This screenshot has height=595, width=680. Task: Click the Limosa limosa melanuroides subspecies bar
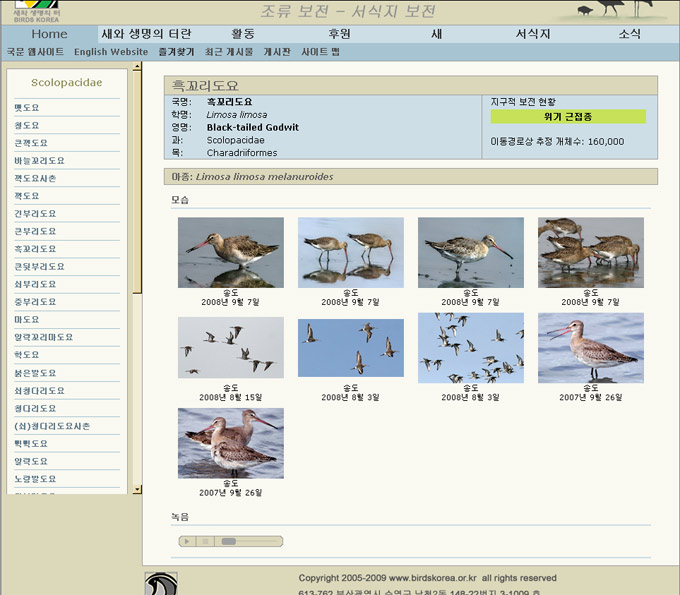pos(411,177)
